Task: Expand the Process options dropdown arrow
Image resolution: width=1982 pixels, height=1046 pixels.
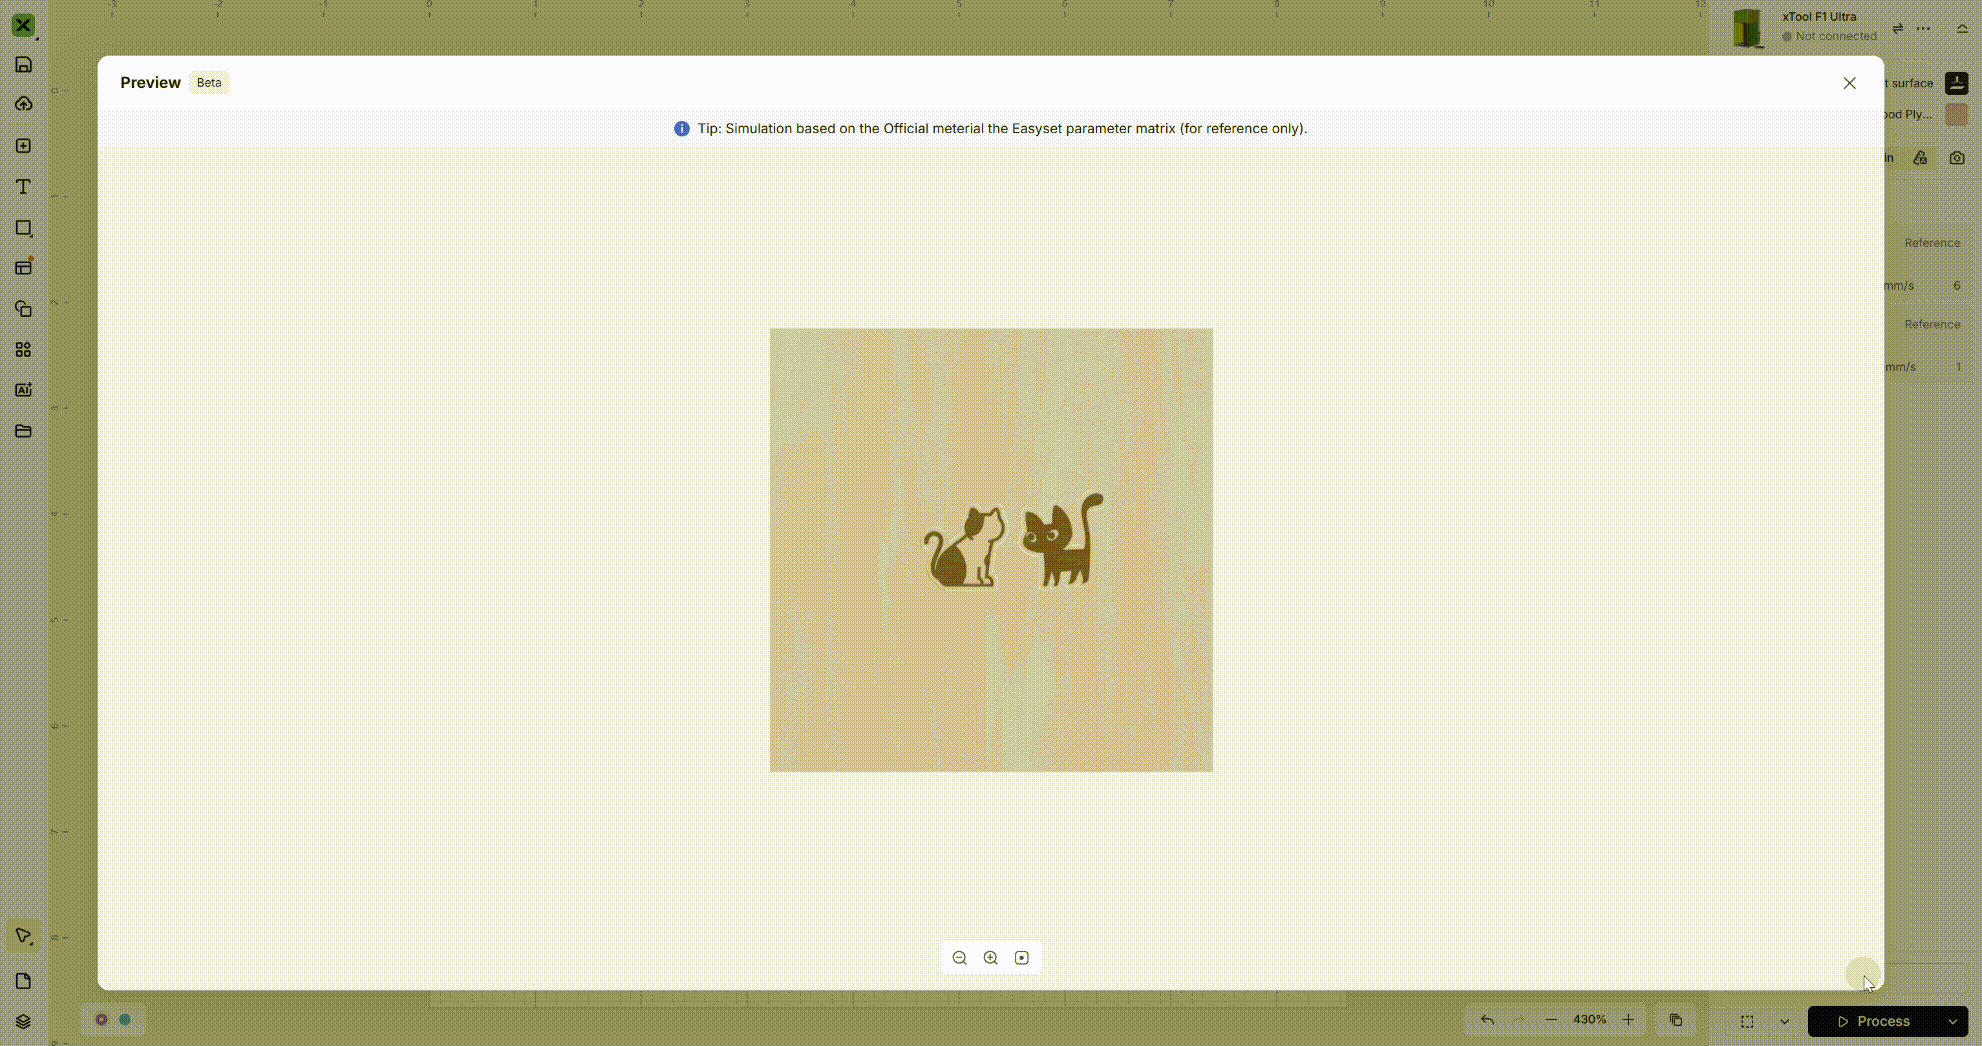Action: click(1952, 1022)
